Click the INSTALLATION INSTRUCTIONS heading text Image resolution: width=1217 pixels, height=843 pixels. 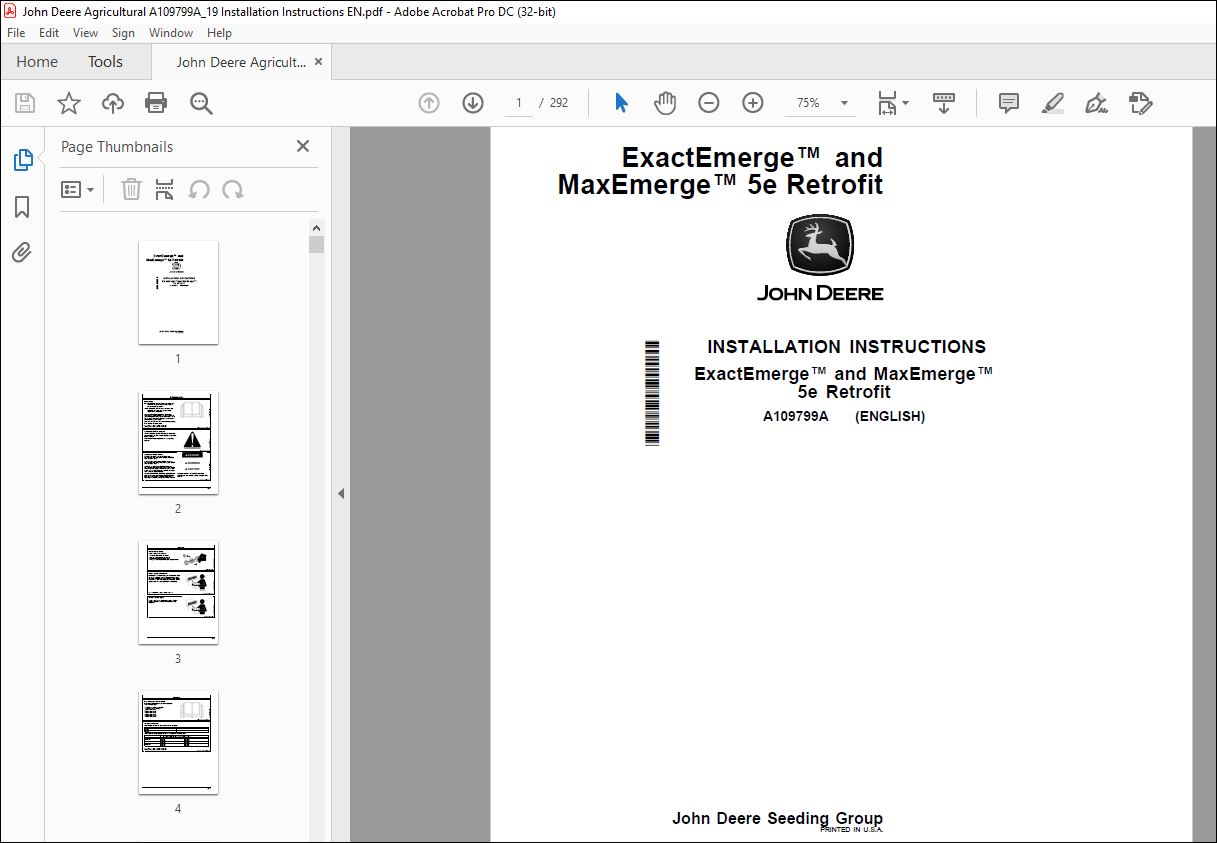(x=846, y=347)
